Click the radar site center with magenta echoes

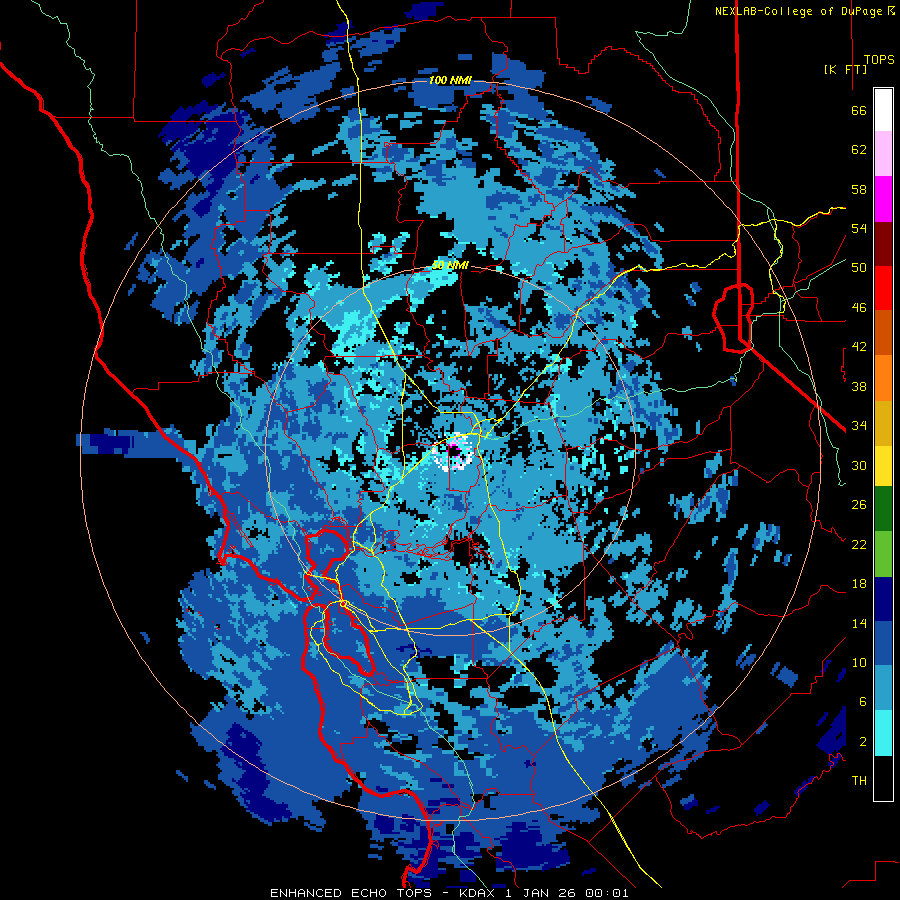coord(454,452)
